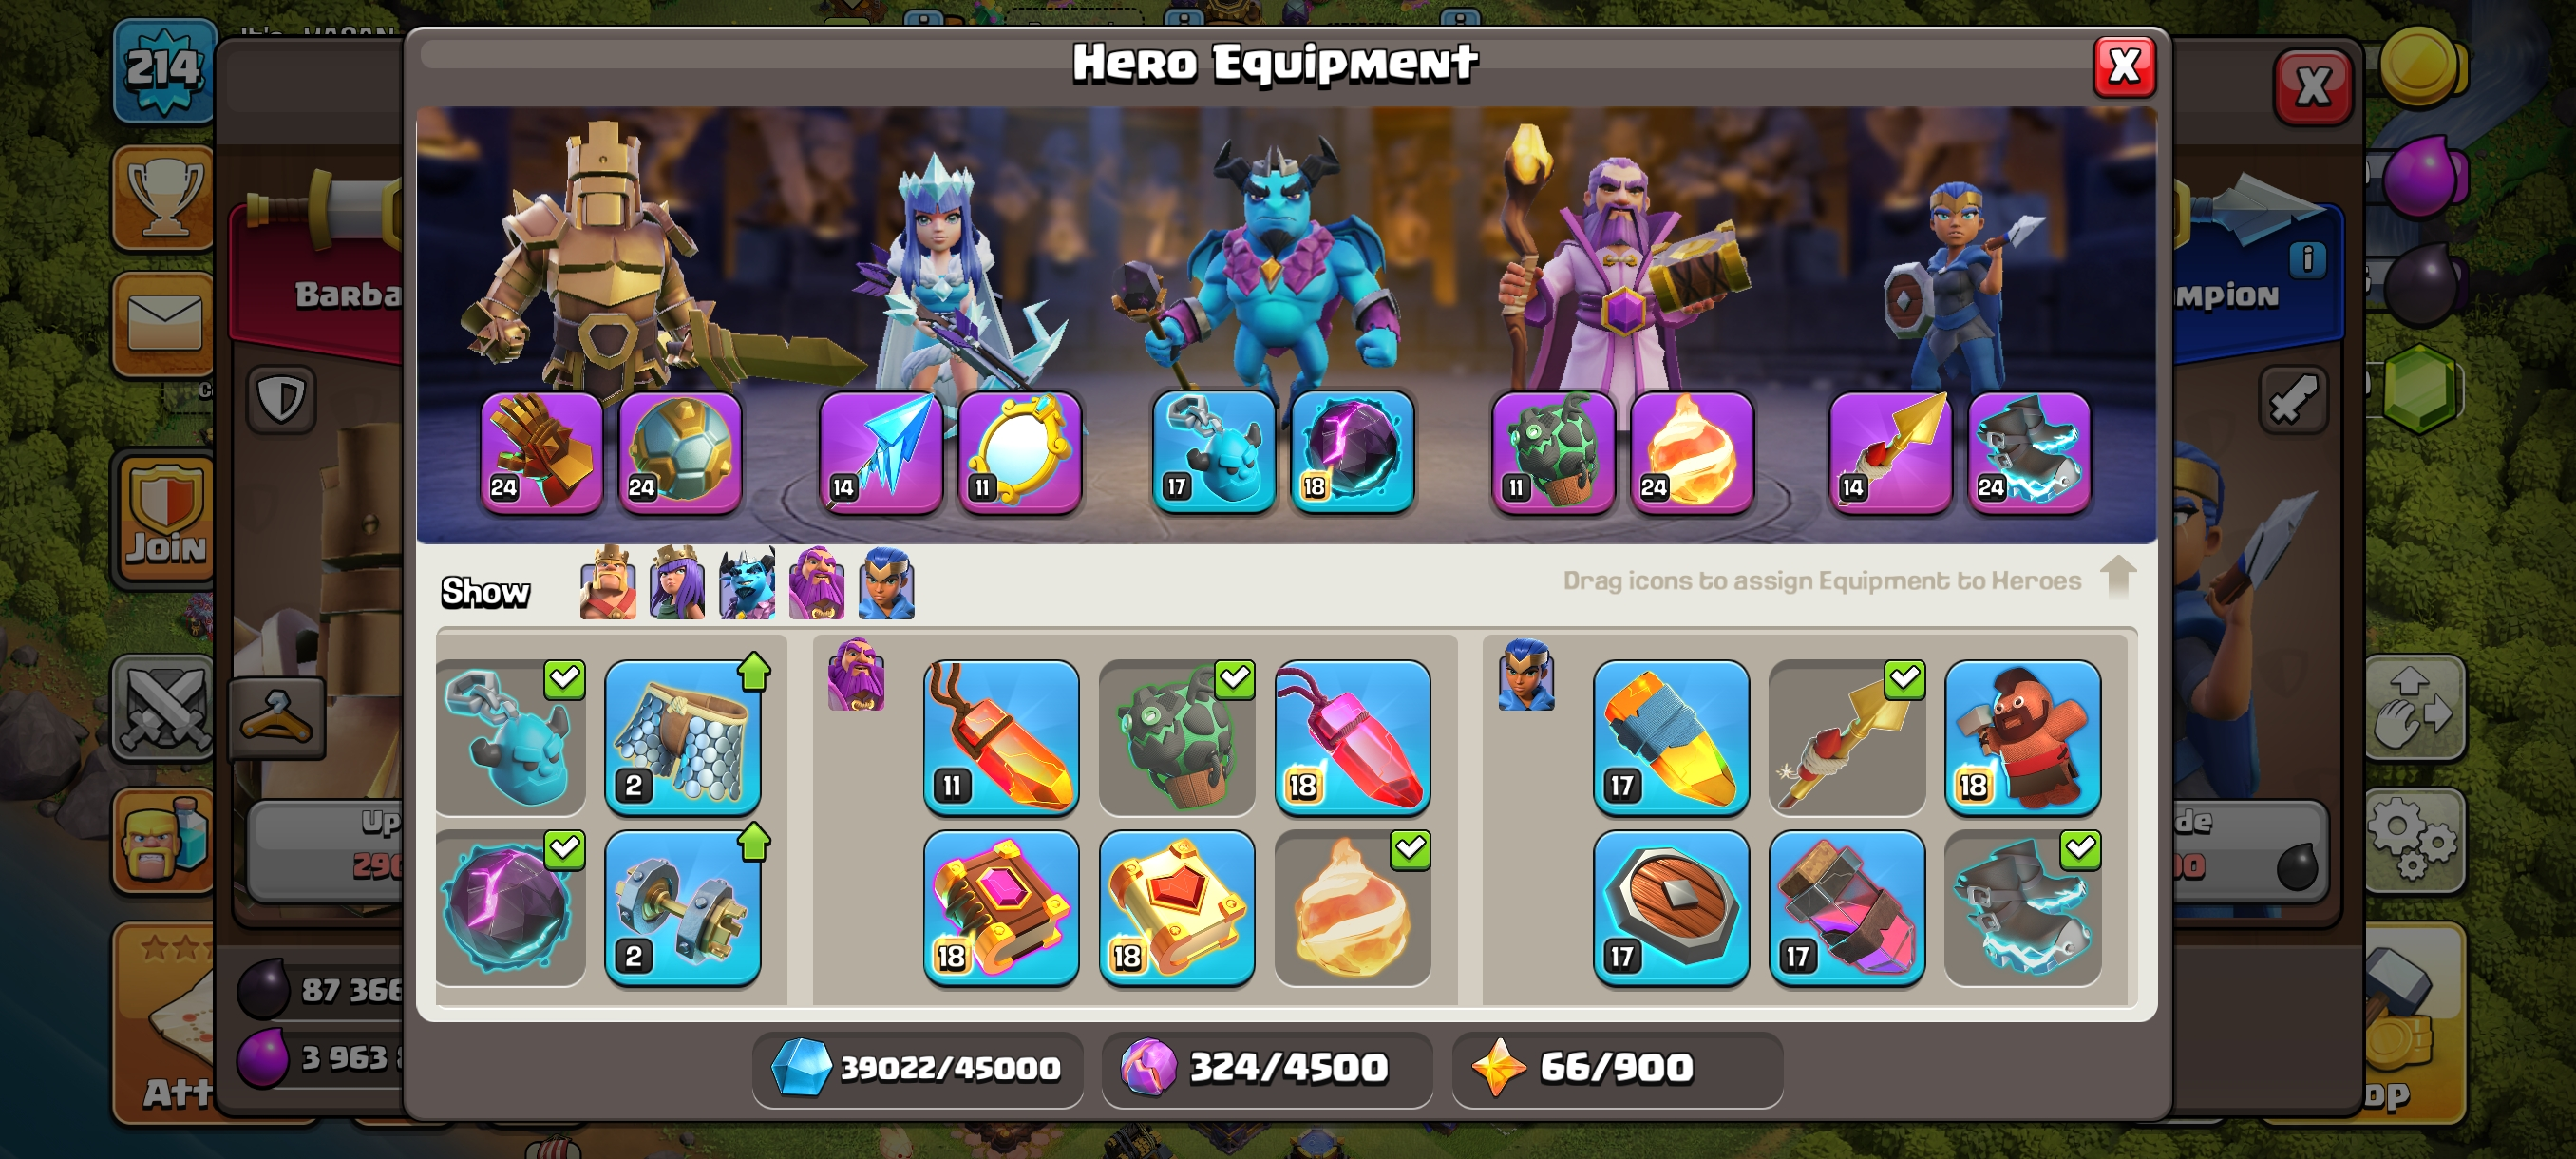2576x1159 pixels.
Task: Toggle the Minion Prince show filter
Action: click(x=747, y=583)
